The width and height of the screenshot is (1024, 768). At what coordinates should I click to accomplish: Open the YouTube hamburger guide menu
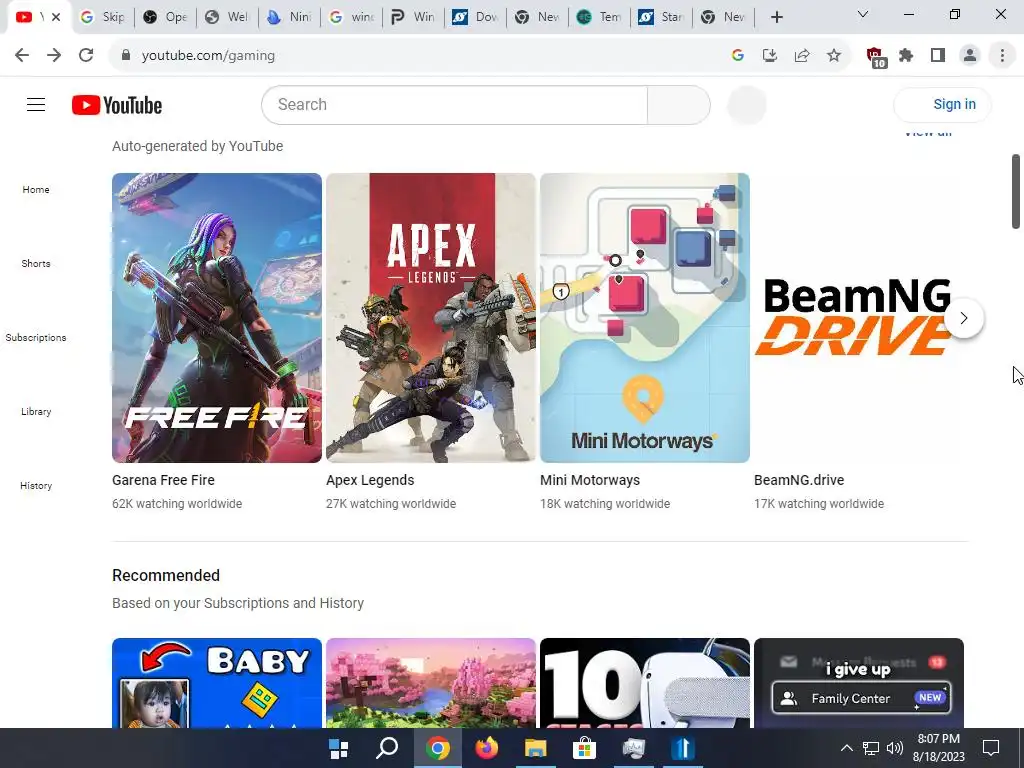(36, 104)
